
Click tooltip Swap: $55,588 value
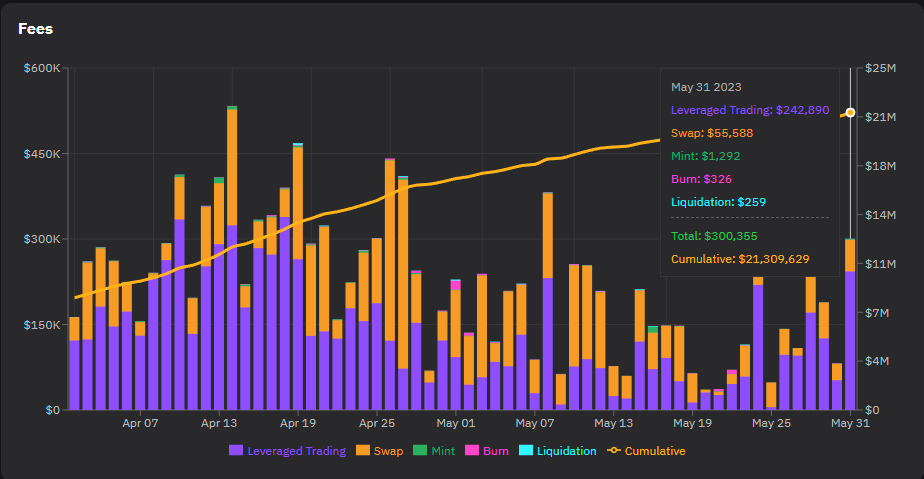click(712, 133)
